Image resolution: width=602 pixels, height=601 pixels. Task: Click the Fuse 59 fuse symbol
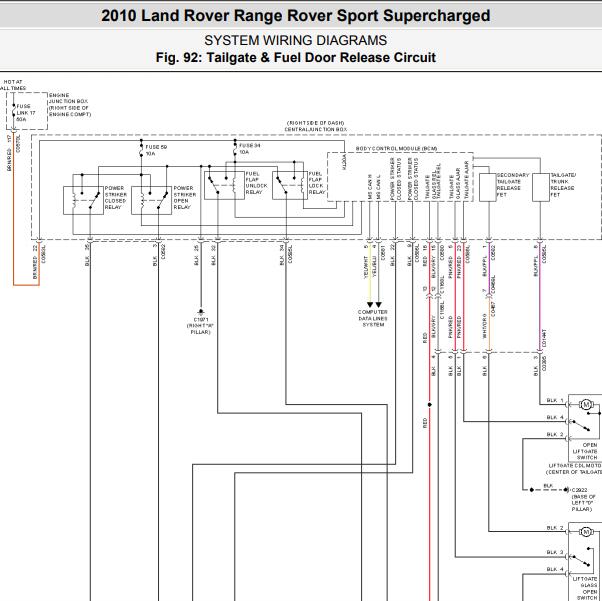tap(141, 151)
